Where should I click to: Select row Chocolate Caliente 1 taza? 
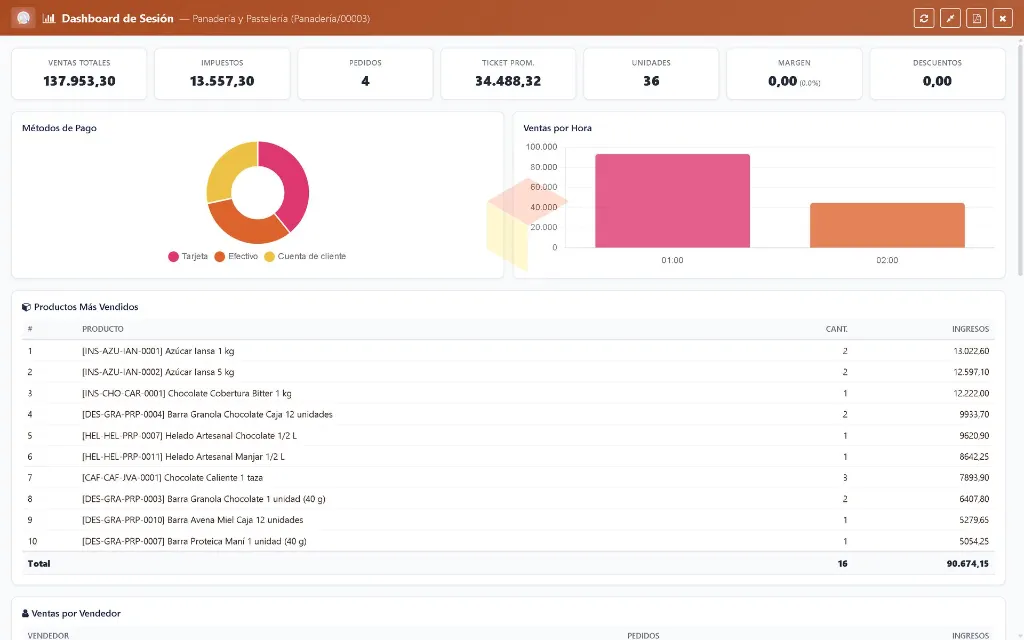pos(508,477)
